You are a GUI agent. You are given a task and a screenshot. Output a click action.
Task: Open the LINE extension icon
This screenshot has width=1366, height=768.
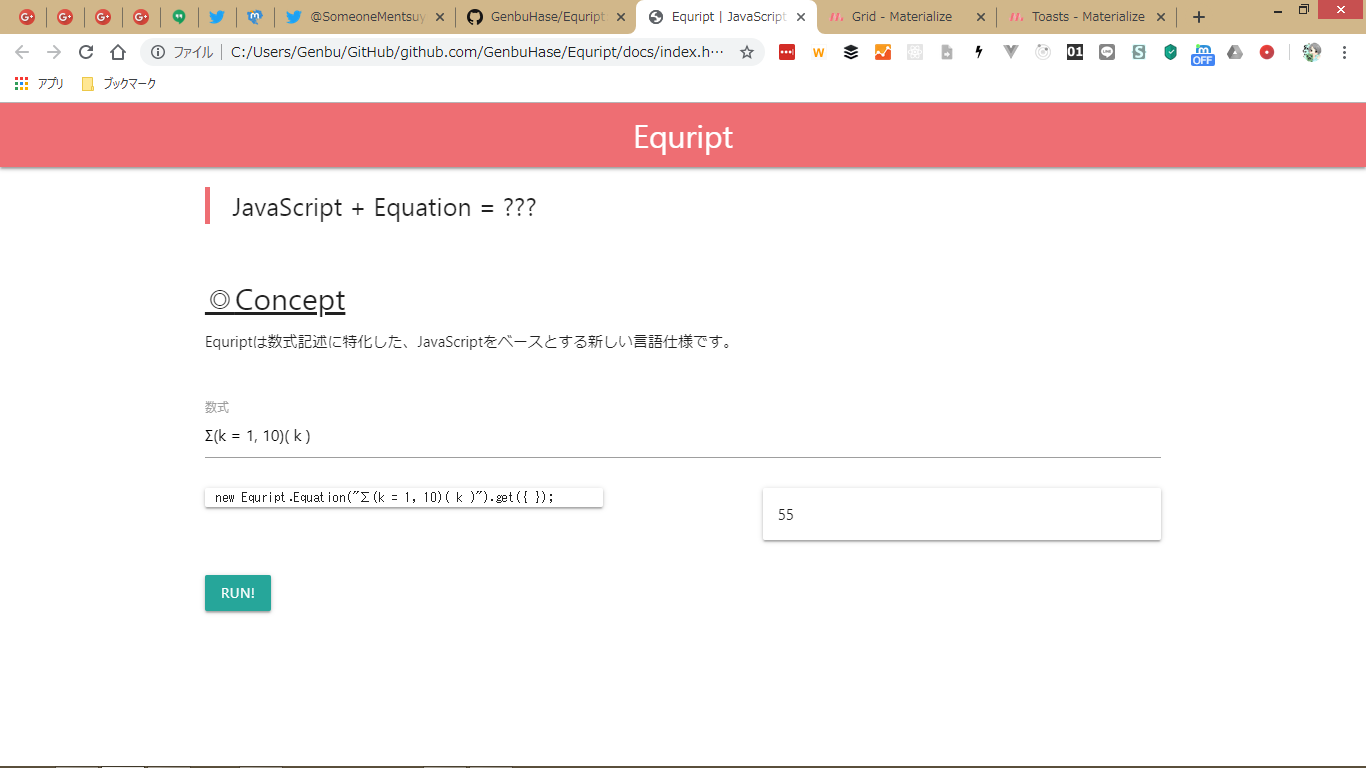1106,53
